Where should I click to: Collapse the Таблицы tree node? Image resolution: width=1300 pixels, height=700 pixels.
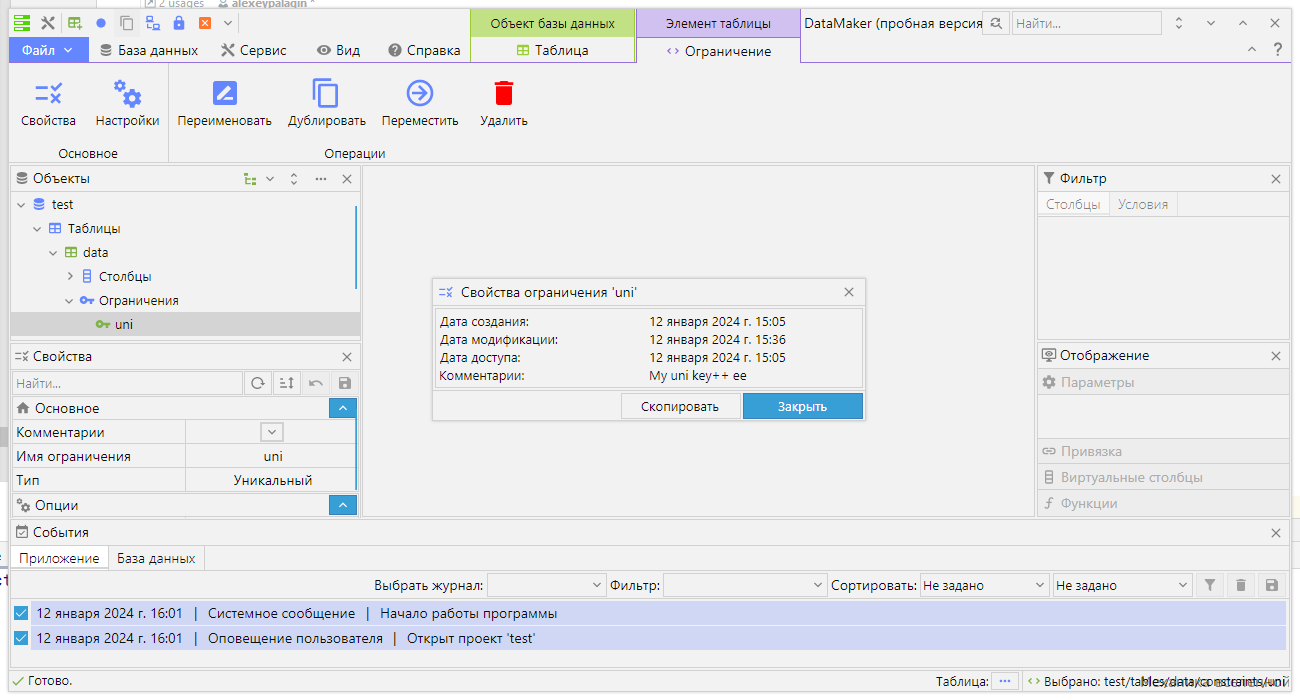click(37, 228)
